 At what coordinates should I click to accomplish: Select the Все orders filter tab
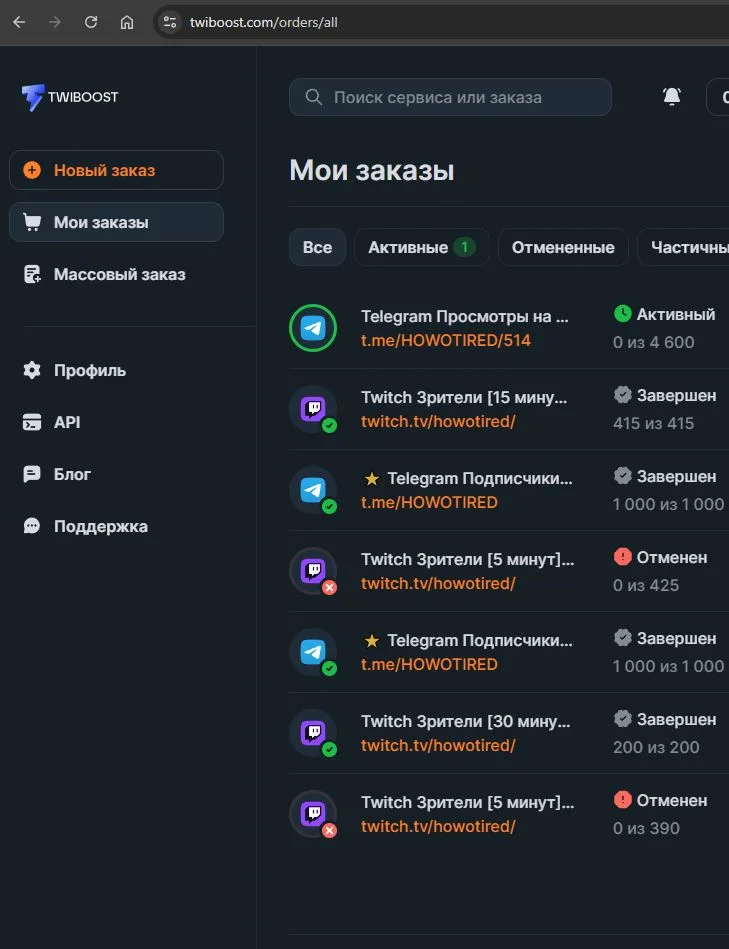tap(317, 247)
